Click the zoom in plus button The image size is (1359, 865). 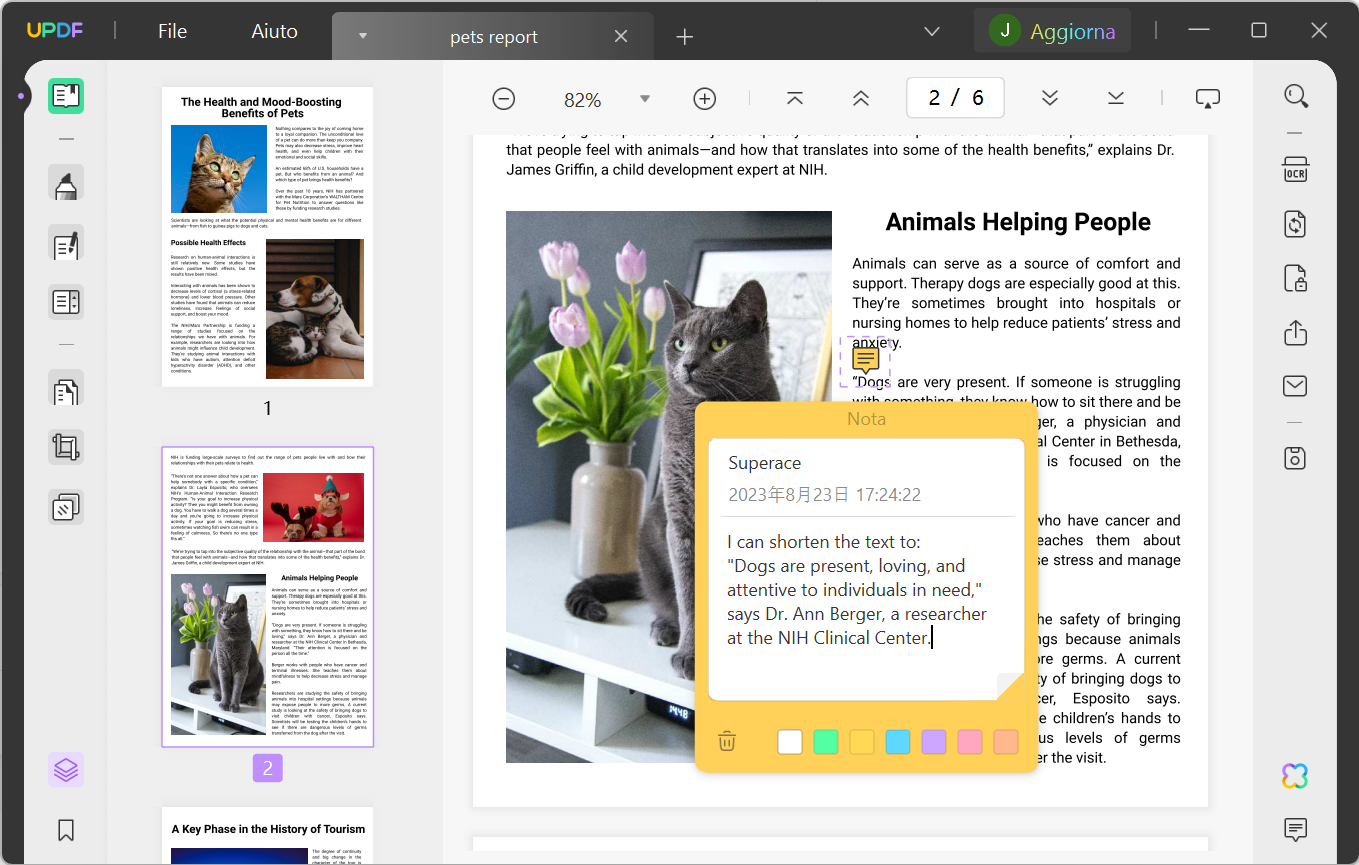(705, 99)
